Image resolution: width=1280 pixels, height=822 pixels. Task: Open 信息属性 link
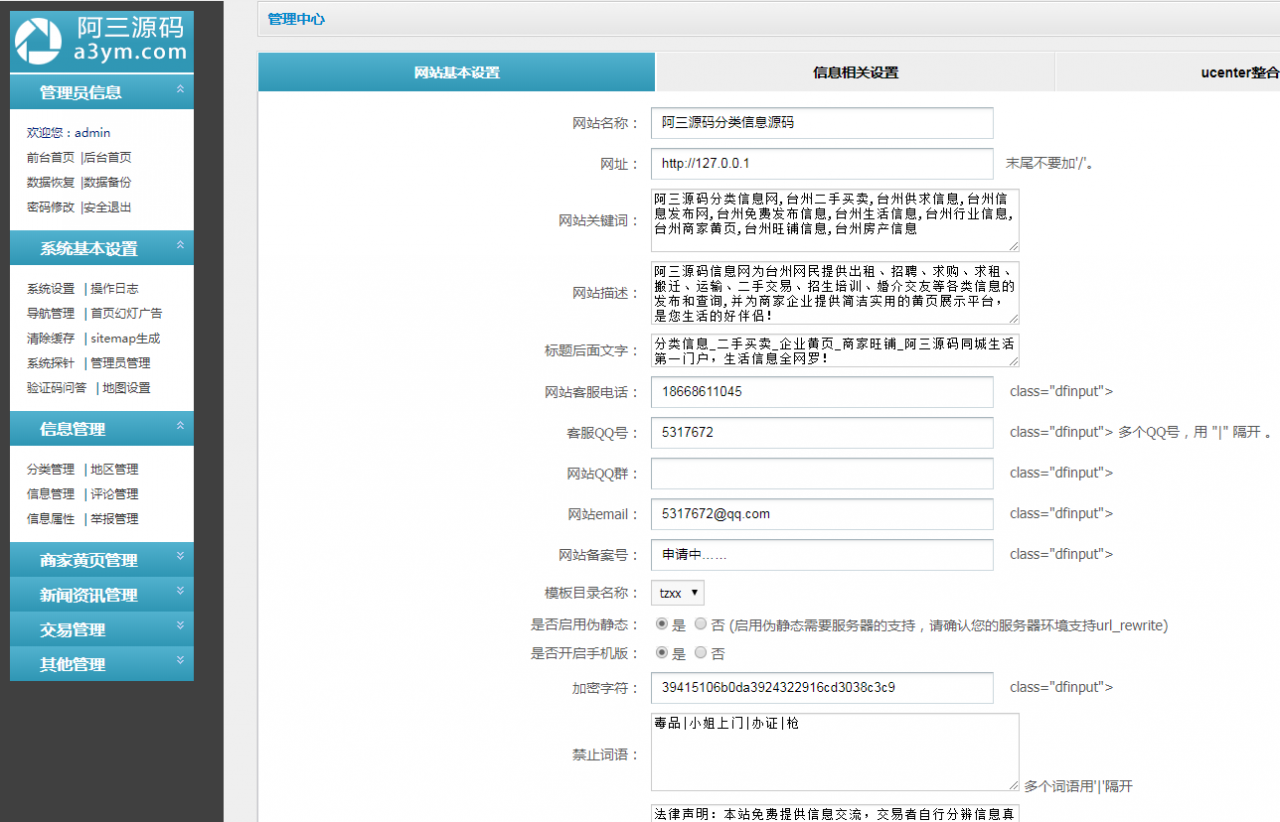51,519
